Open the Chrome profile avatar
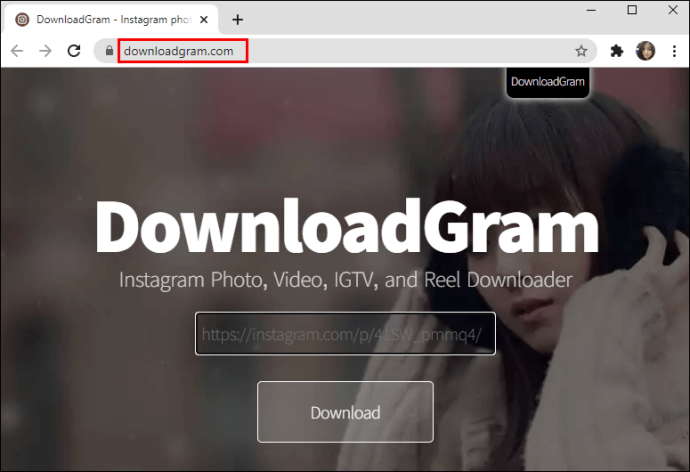The height and width of the screenshot is (472, 690). click(645, 51)
